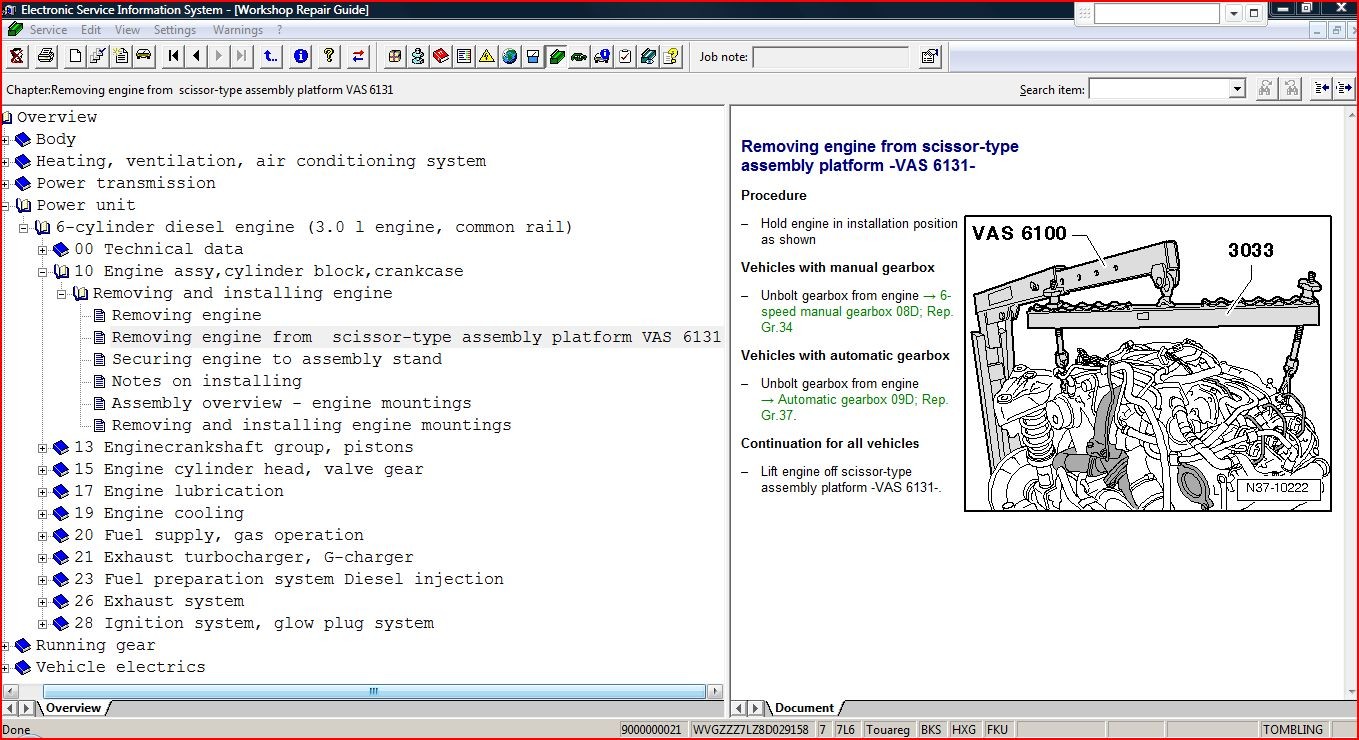Click the blue information icon
The height and width of the screenshot is (740, 1359).
(300, 56)
